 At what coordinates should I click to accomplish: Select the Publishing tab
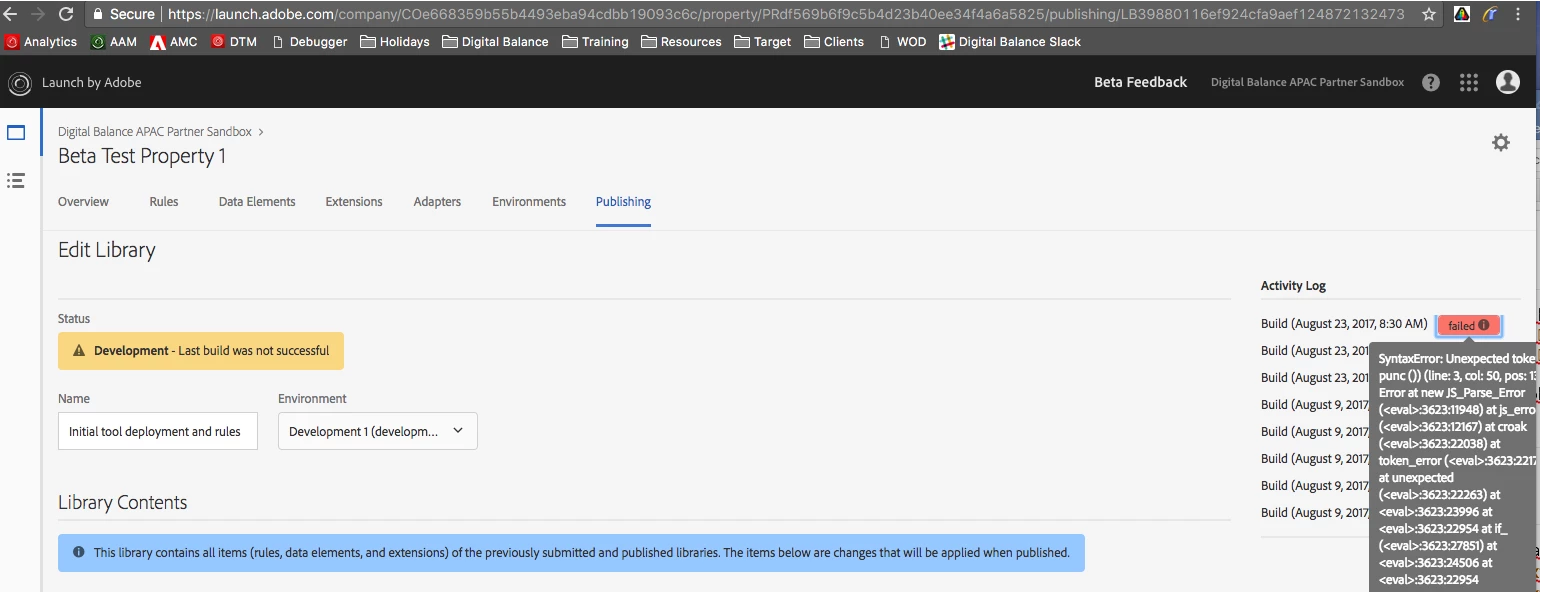pos(623,201)
